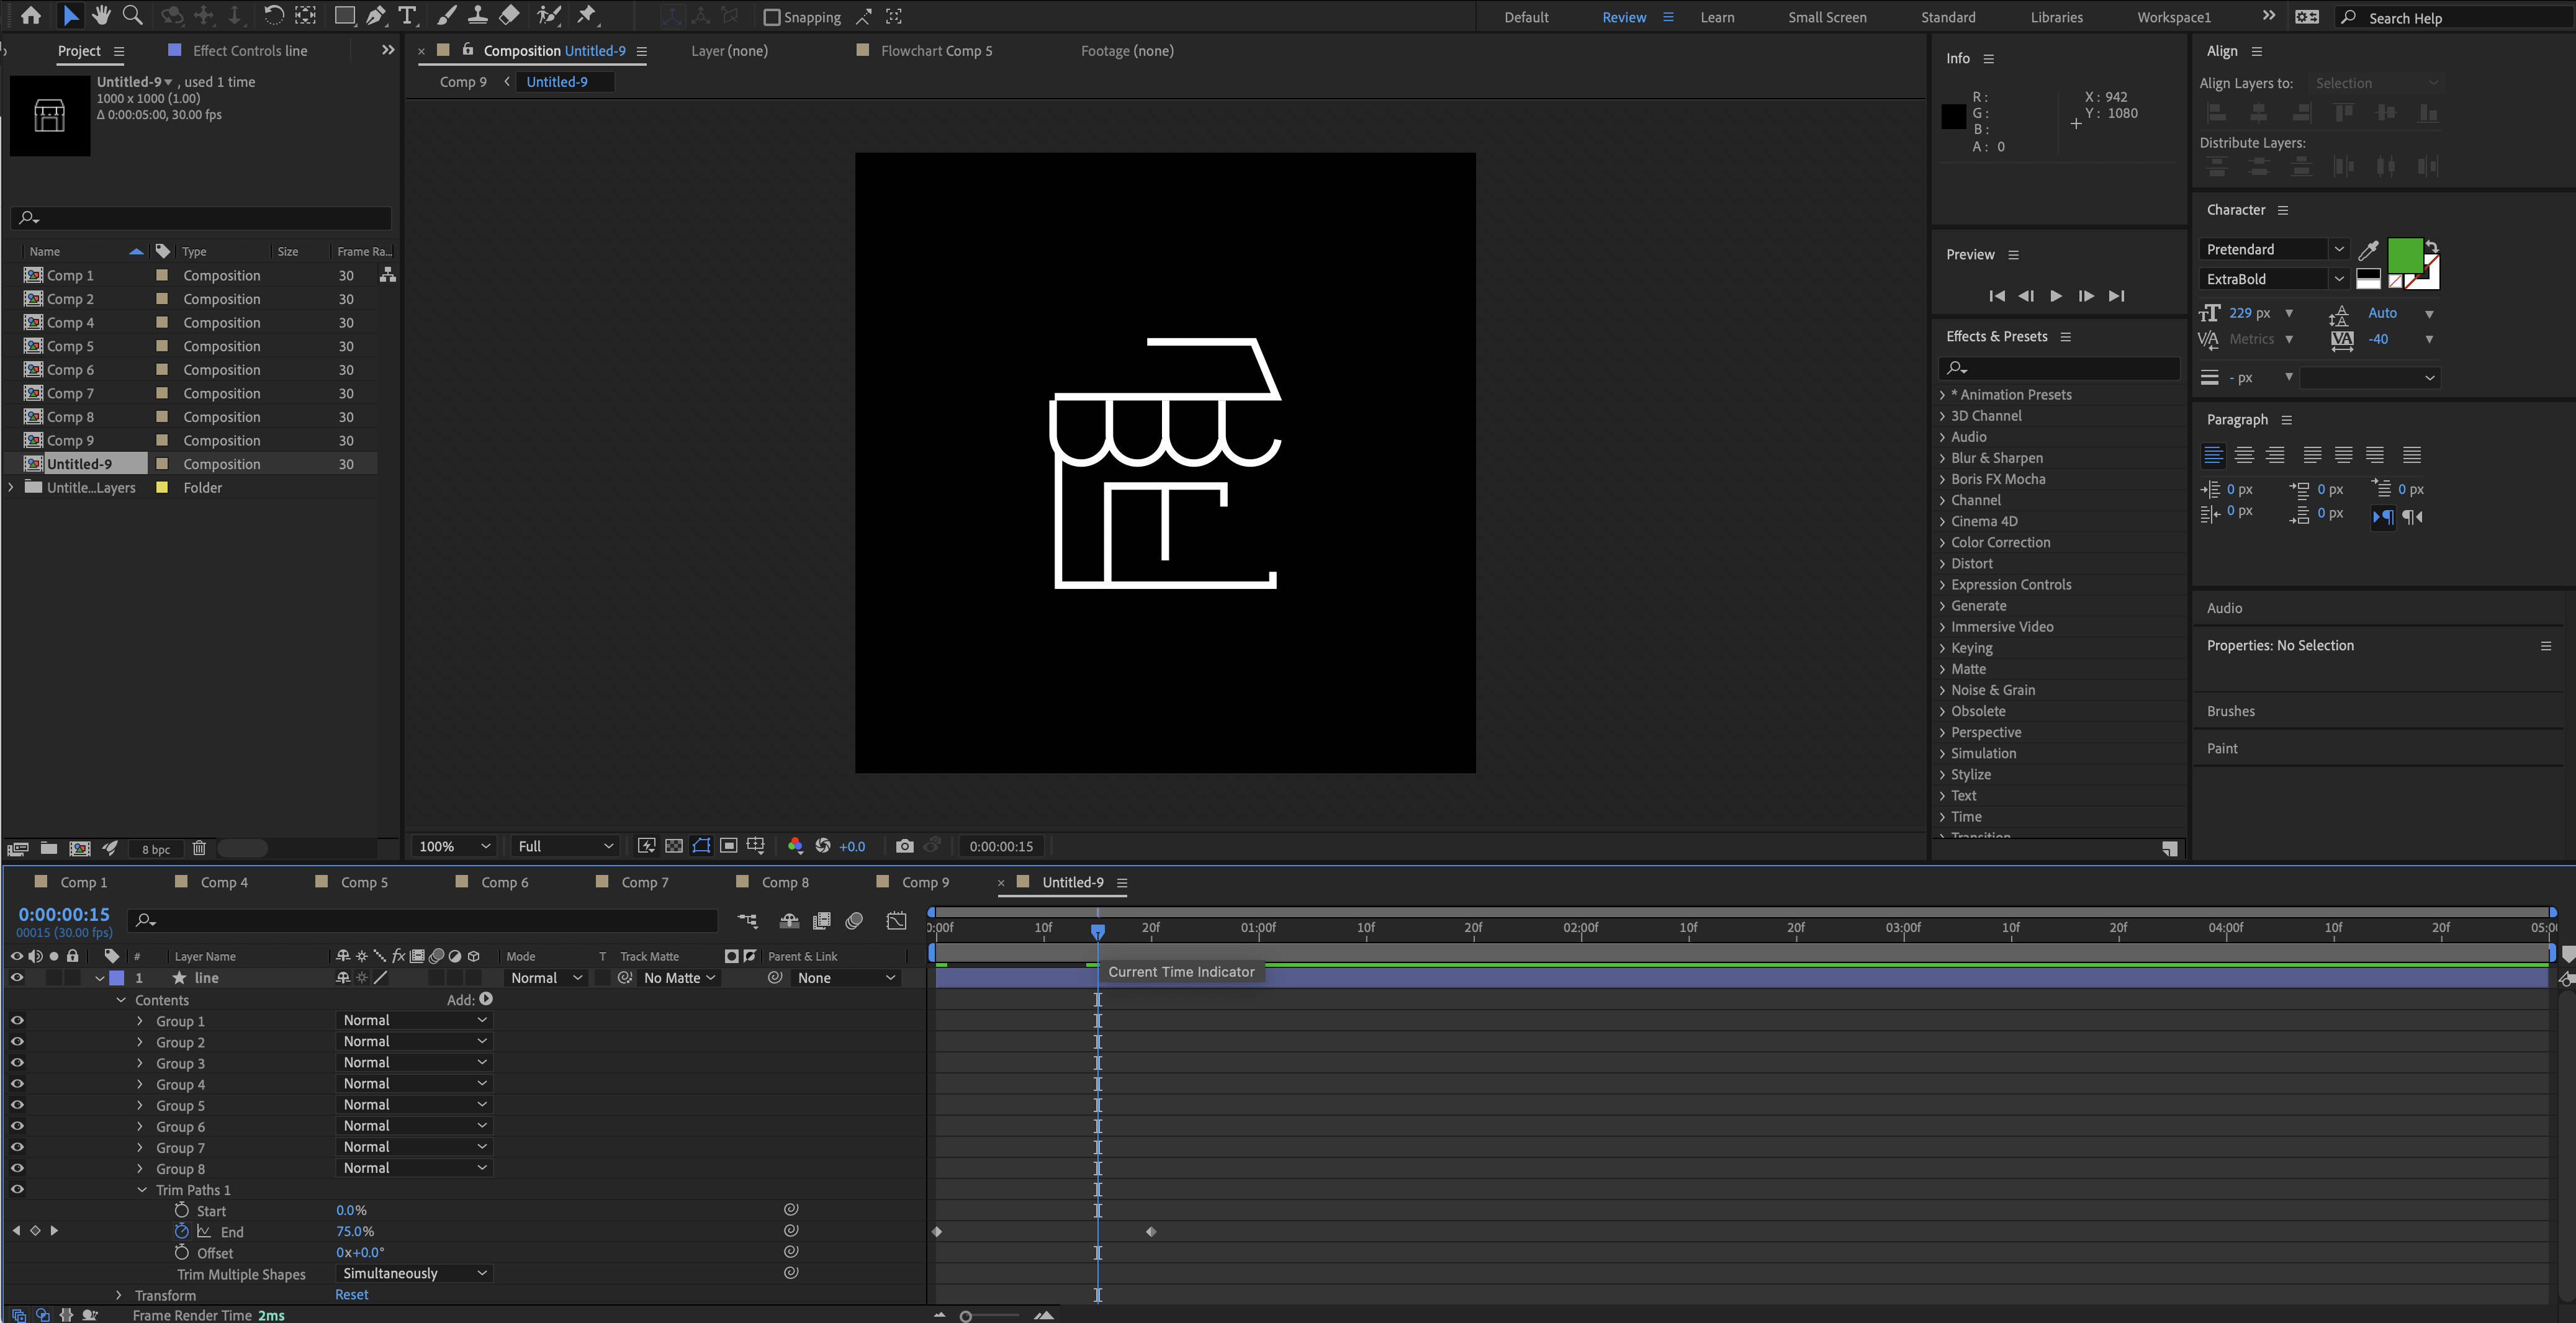
Task: Open Trim Multiple Shapes Simultaneously dropdown
Action: [x=414, y=1273]
